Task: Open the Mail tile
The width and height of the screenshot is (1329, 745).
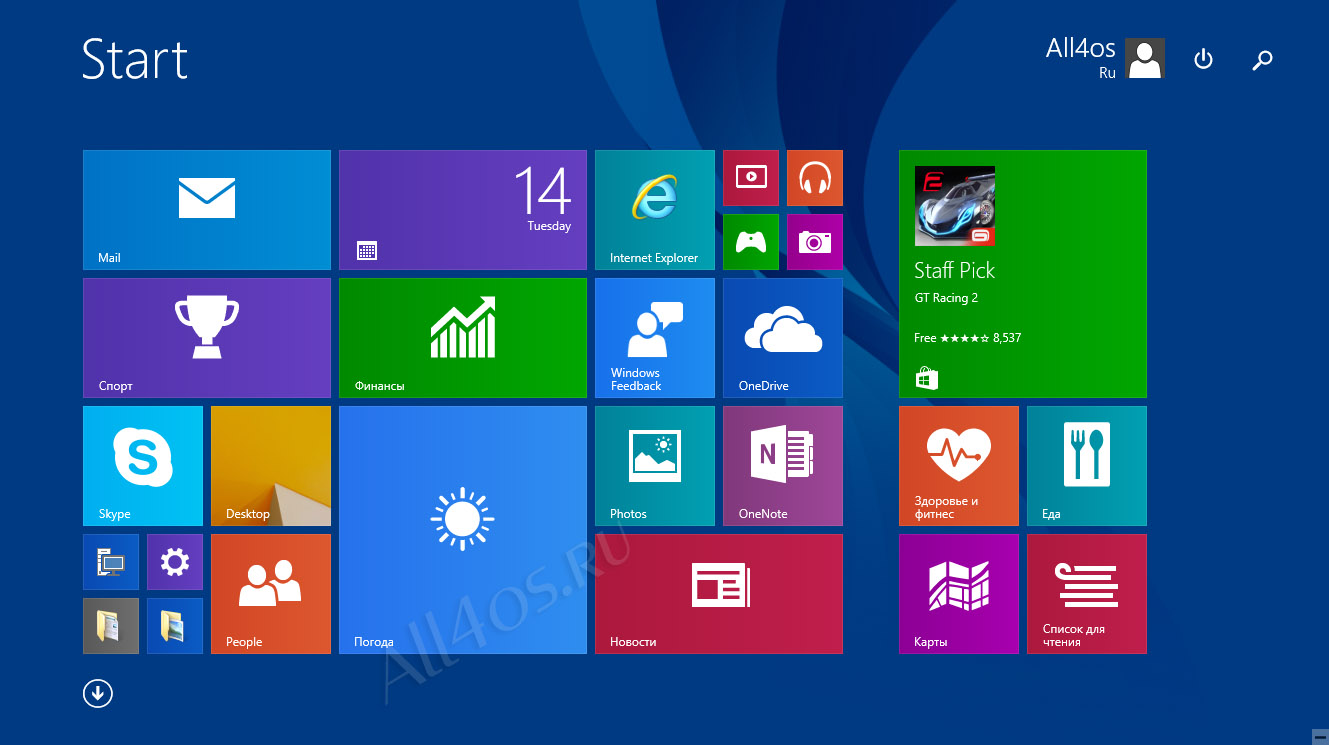Action: (206, 210)
